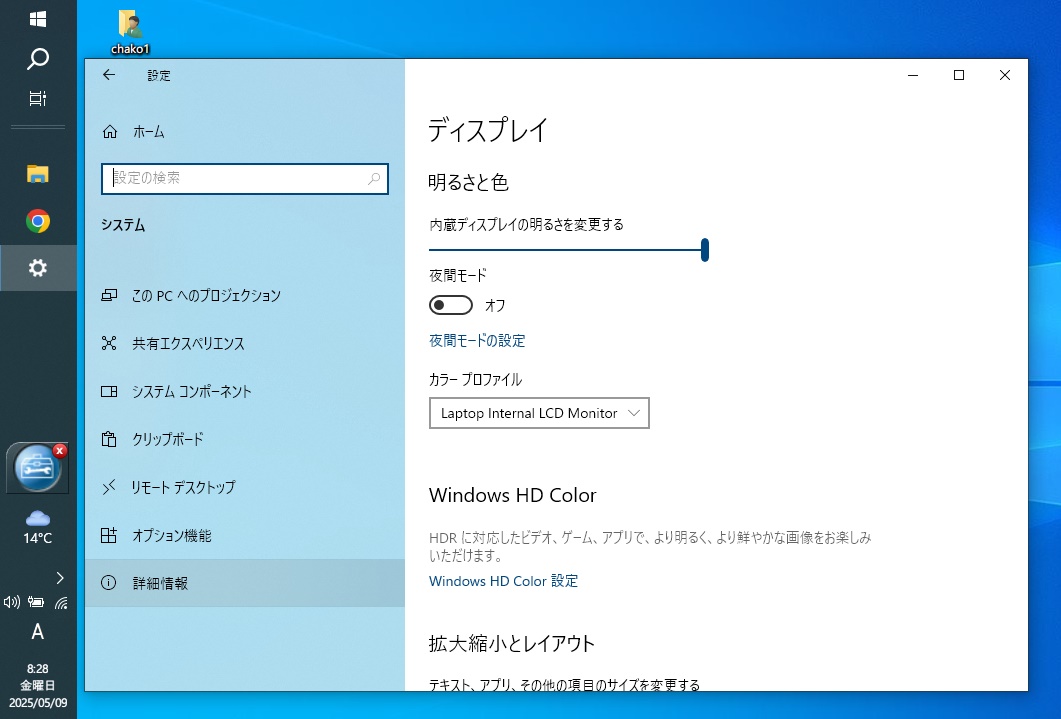This screenshot has width=1061, height=719.
Task: Click the home icon beside ホーム
Action: (110, 132)
